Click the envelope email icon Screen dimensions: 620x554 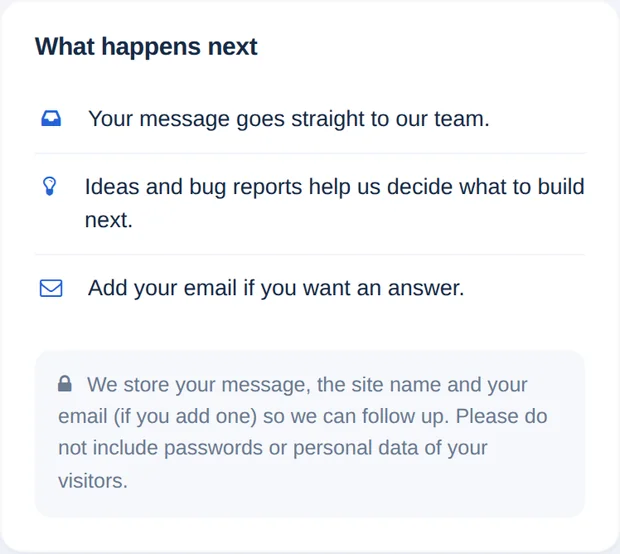pos(51,288)
